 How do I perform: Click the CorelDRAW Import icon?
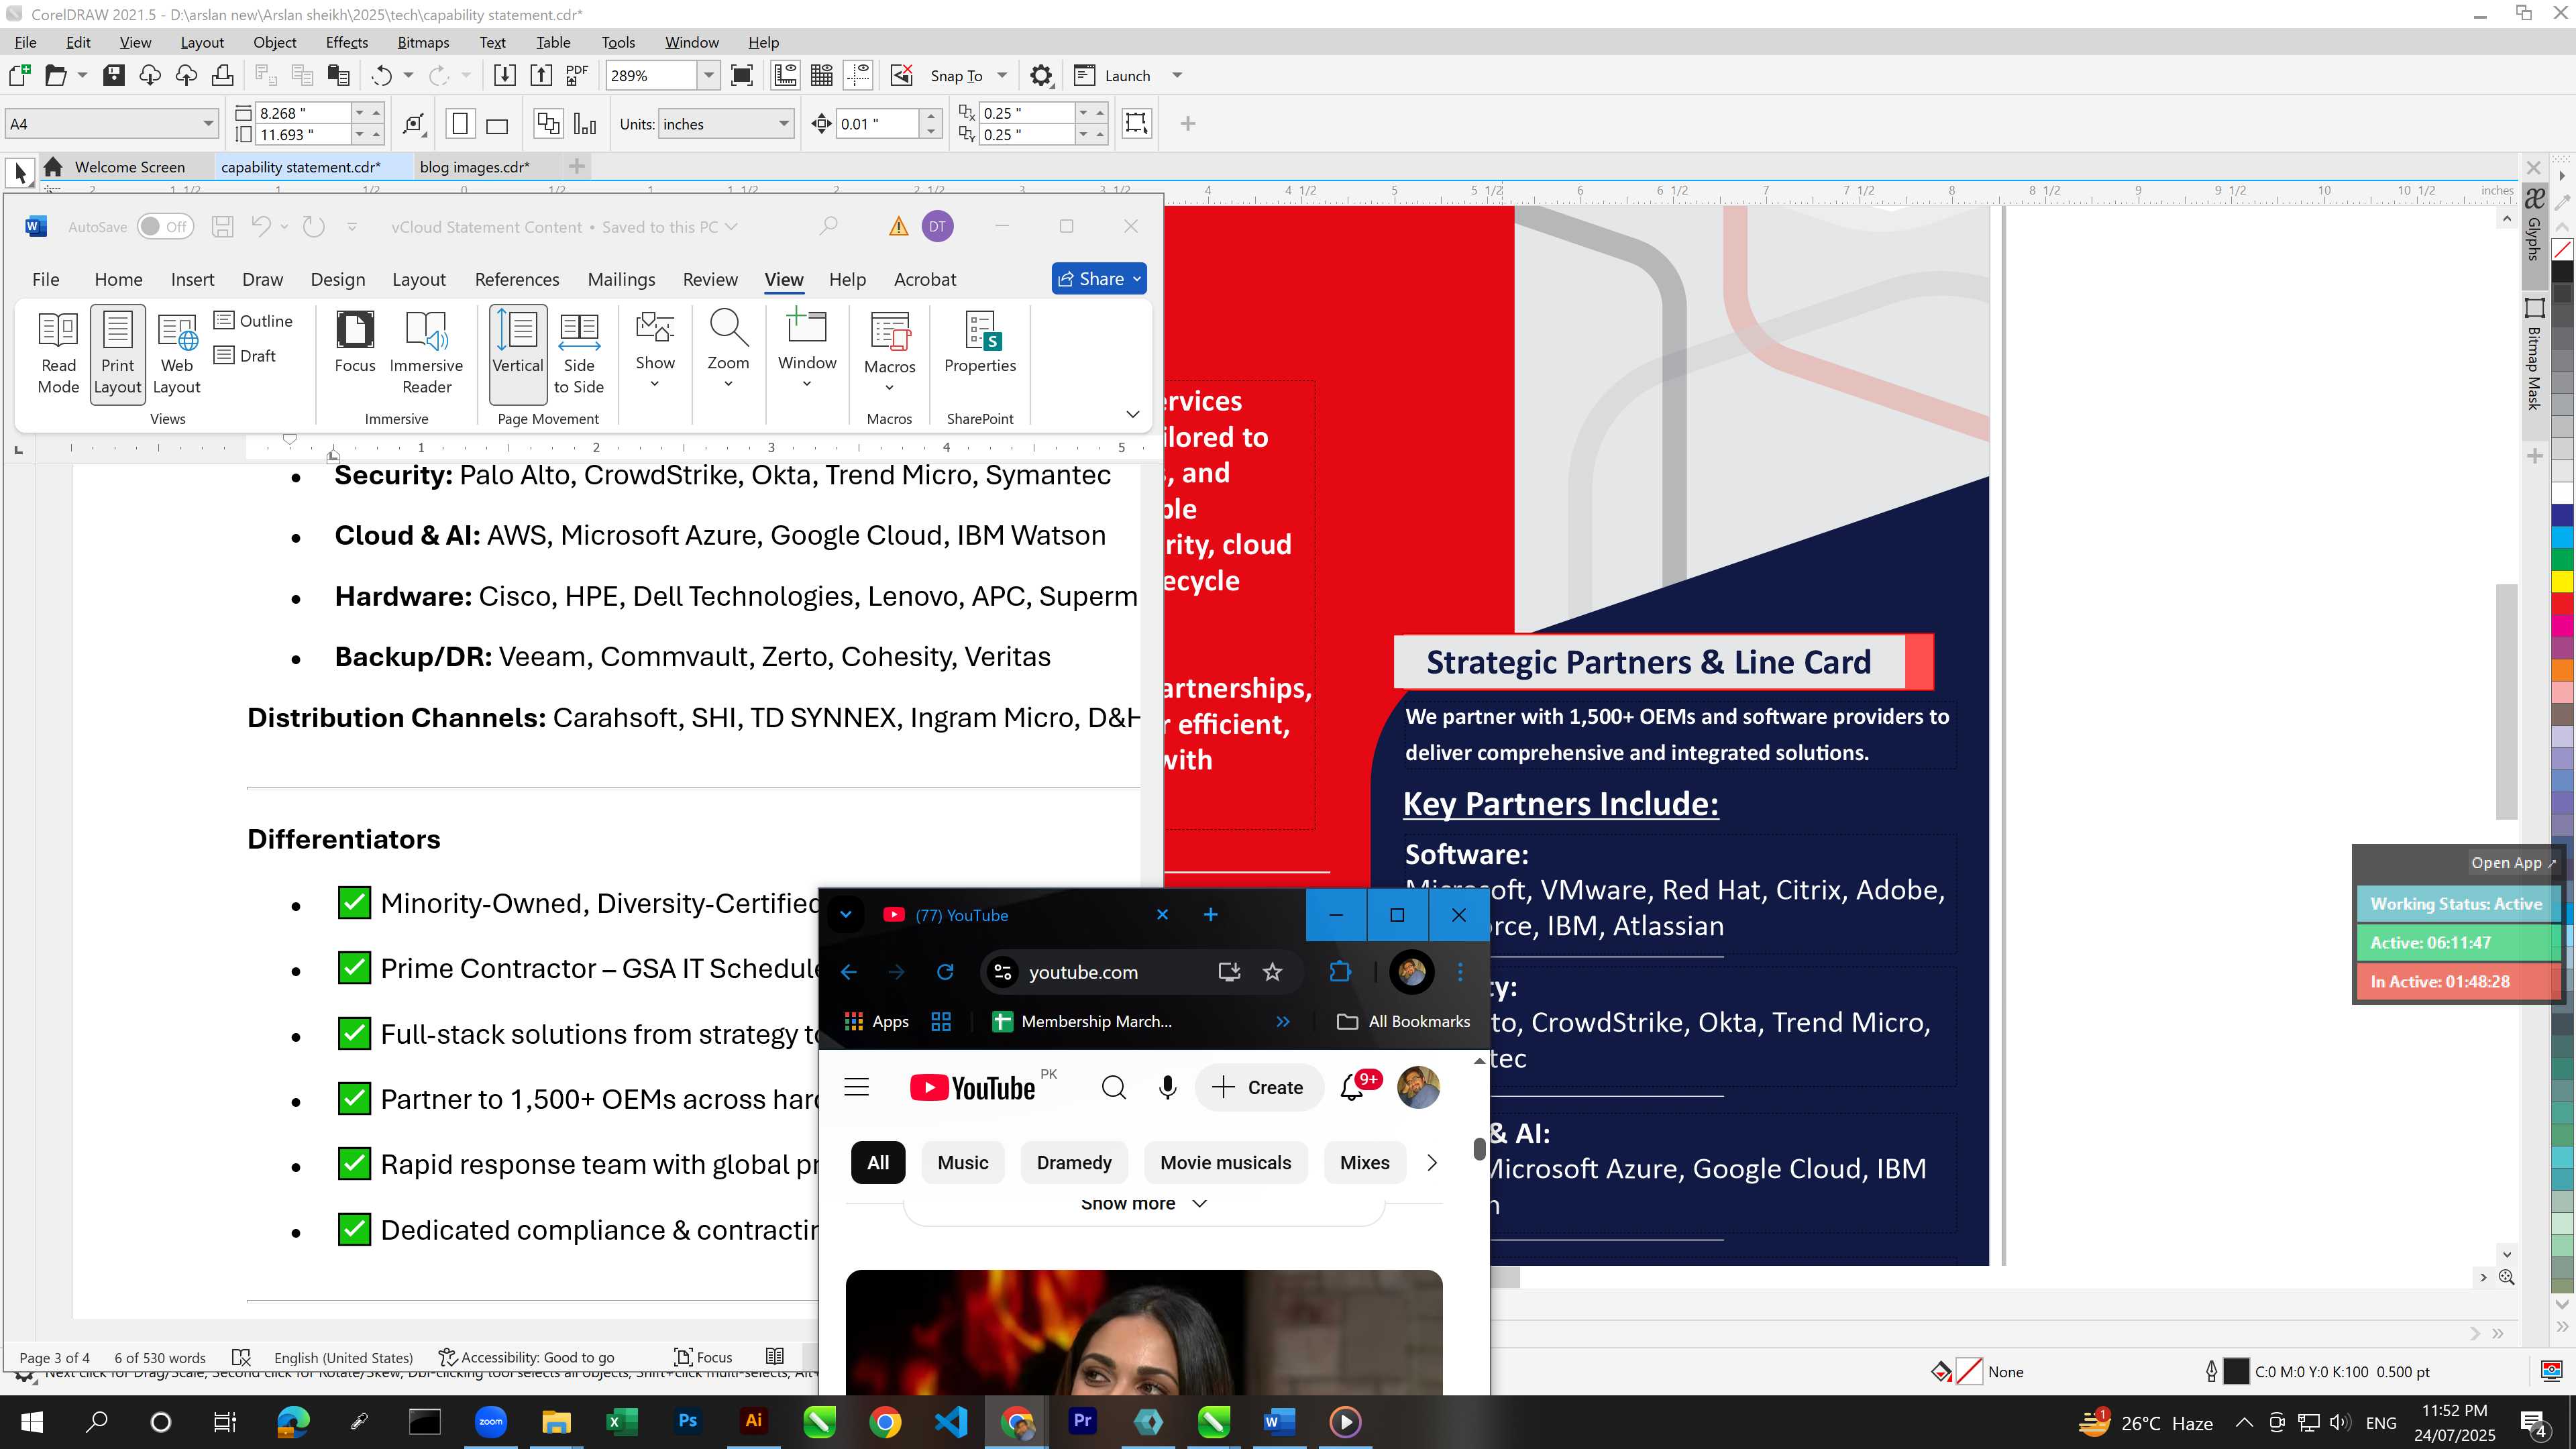coord(505,76)
